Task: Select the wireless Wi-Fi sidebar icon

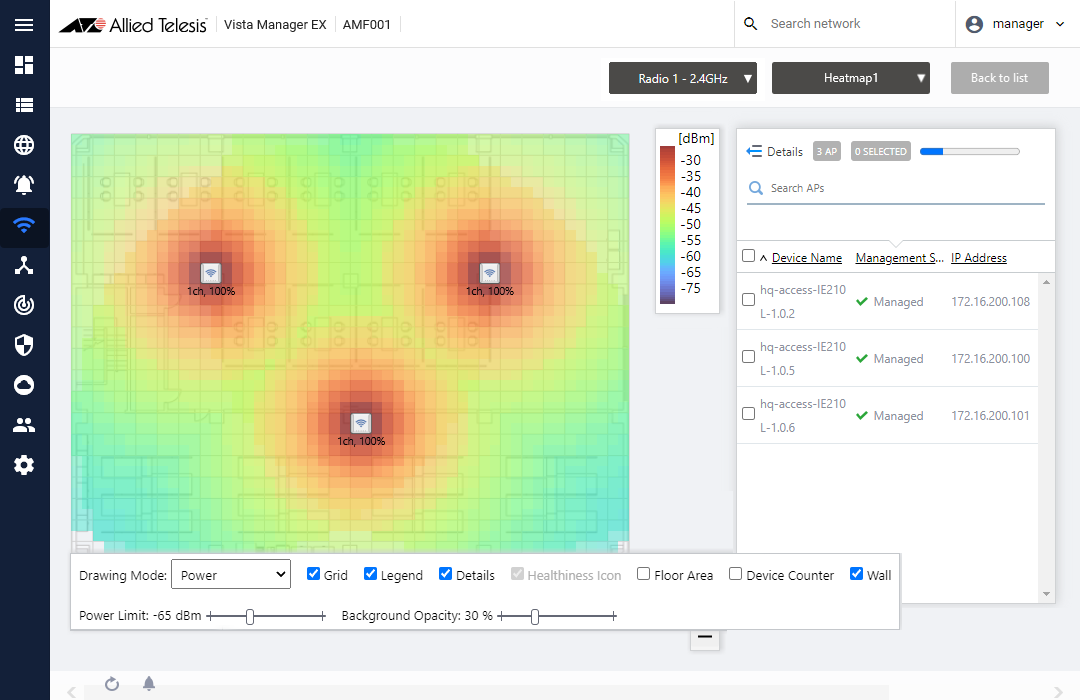Action: point(24,225)
